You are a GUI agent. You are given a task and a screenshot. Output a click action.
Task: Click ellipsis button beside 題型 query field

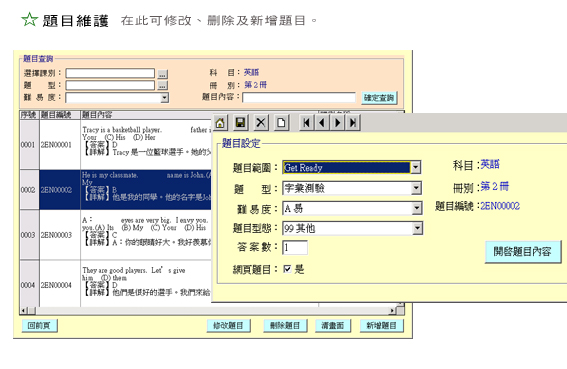click(162, 86)
